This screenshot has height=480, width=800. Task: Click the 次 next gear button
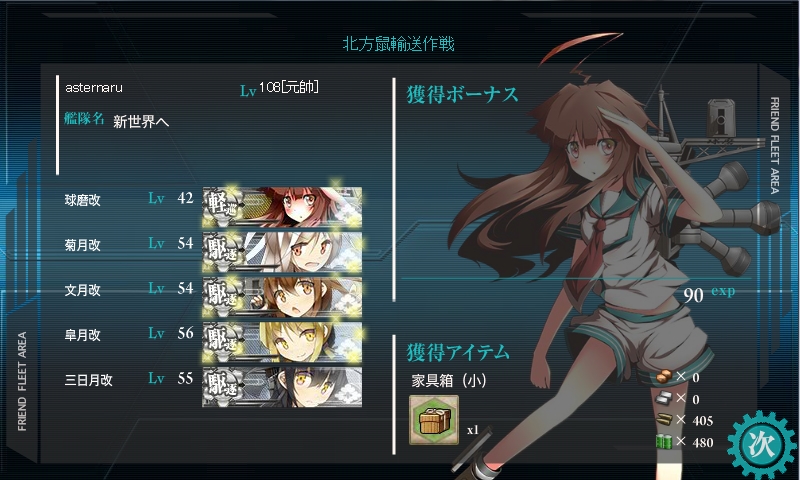pyautogui.click(x=762, y=444)
